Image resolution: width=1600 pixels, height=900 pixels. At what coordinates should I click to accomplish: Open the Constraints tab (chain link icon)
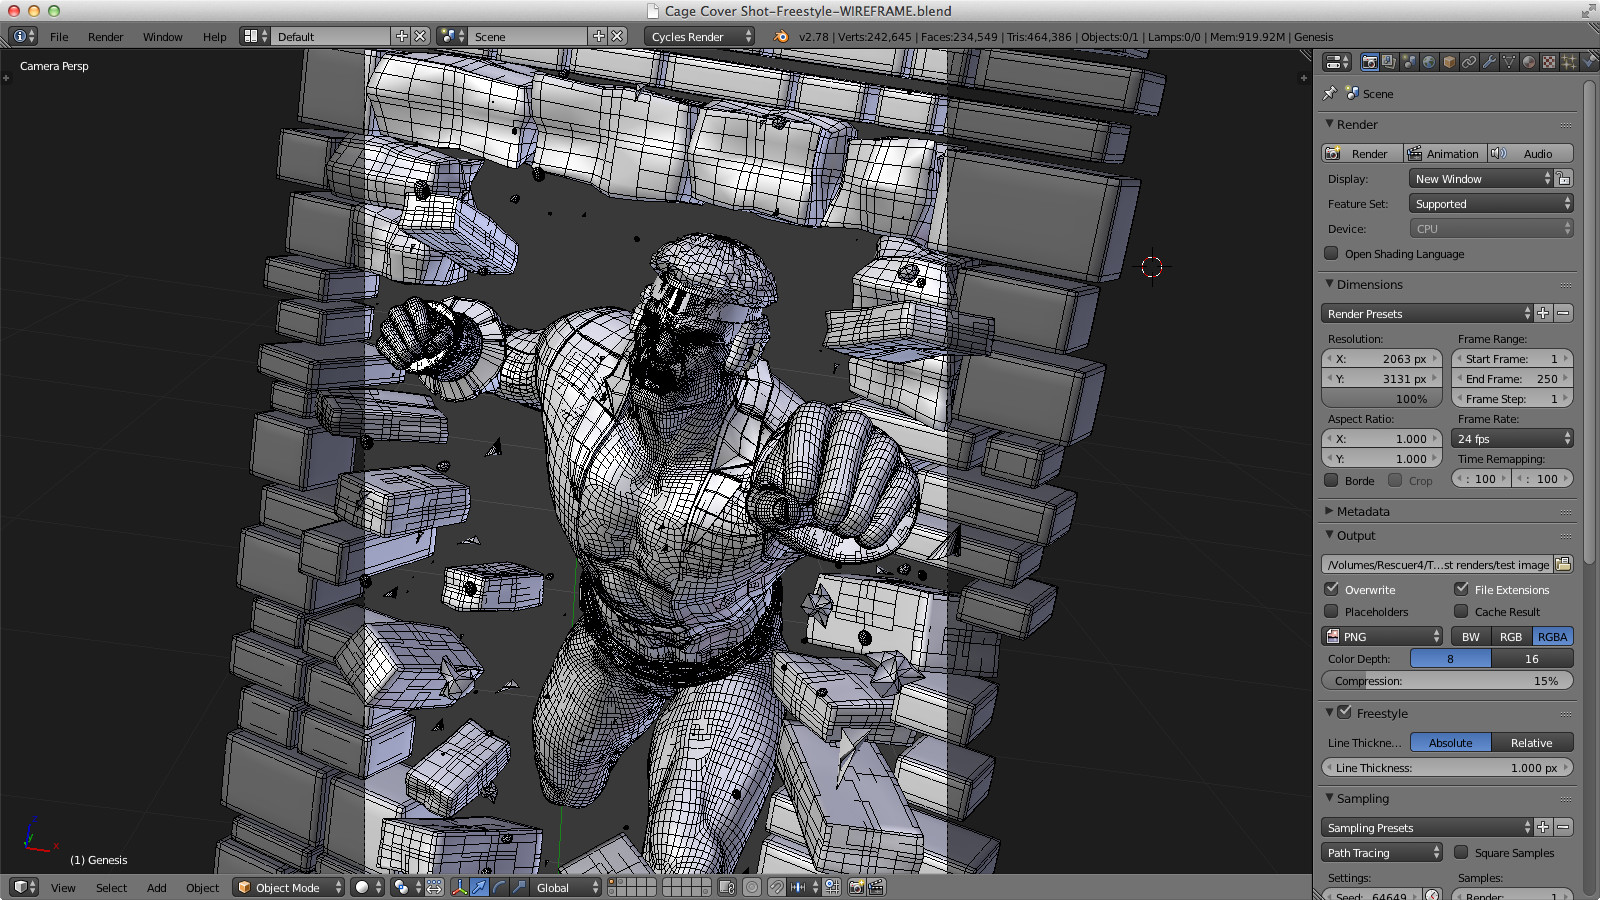(x=1469, y=62)
